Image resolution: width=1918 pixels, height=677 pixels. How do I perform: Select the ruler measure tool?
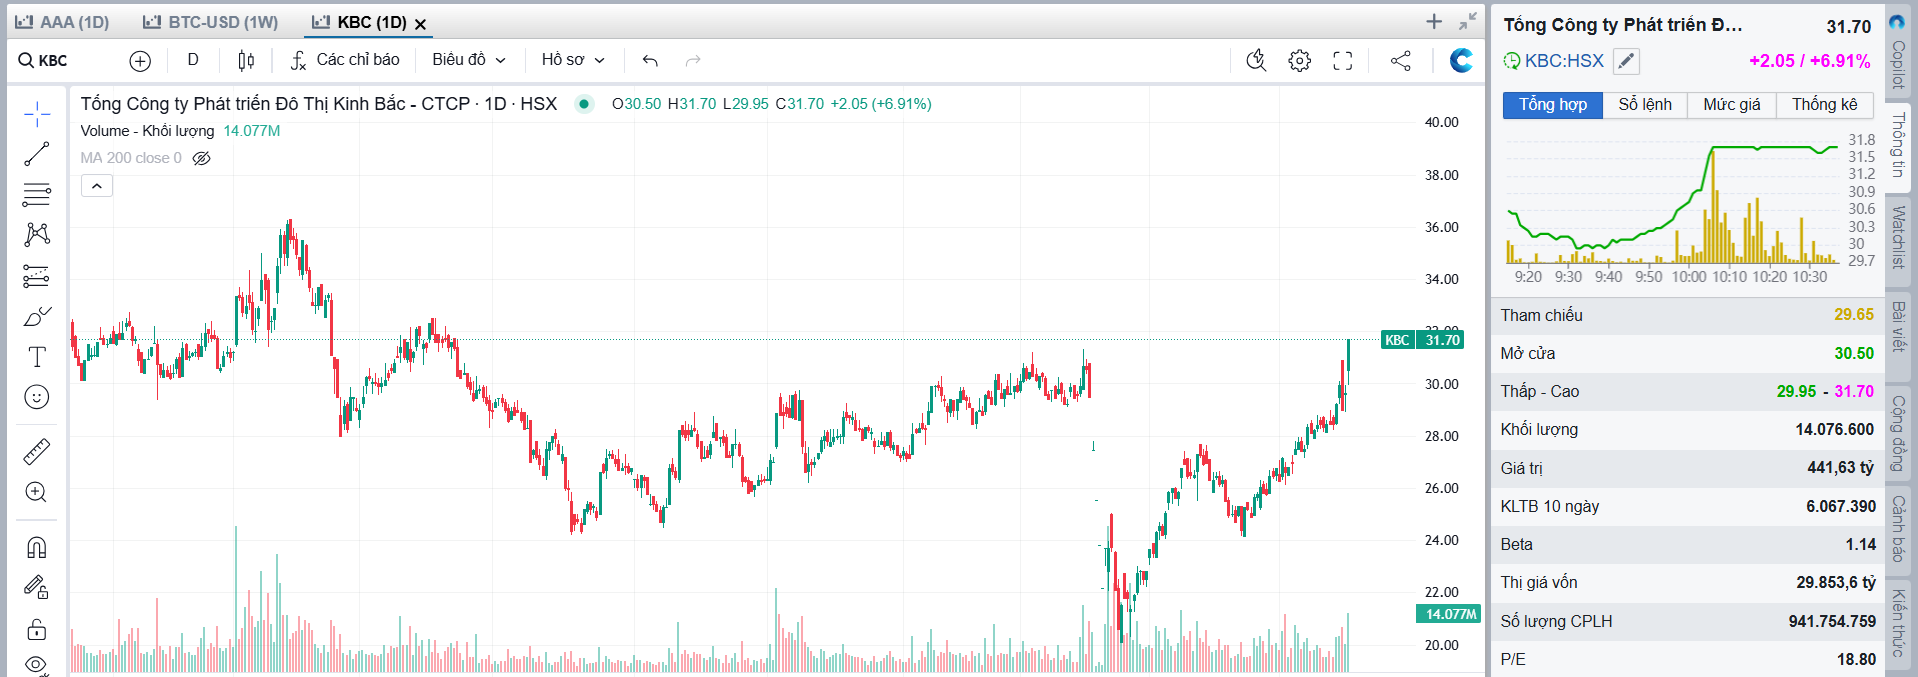click(37, 452)
